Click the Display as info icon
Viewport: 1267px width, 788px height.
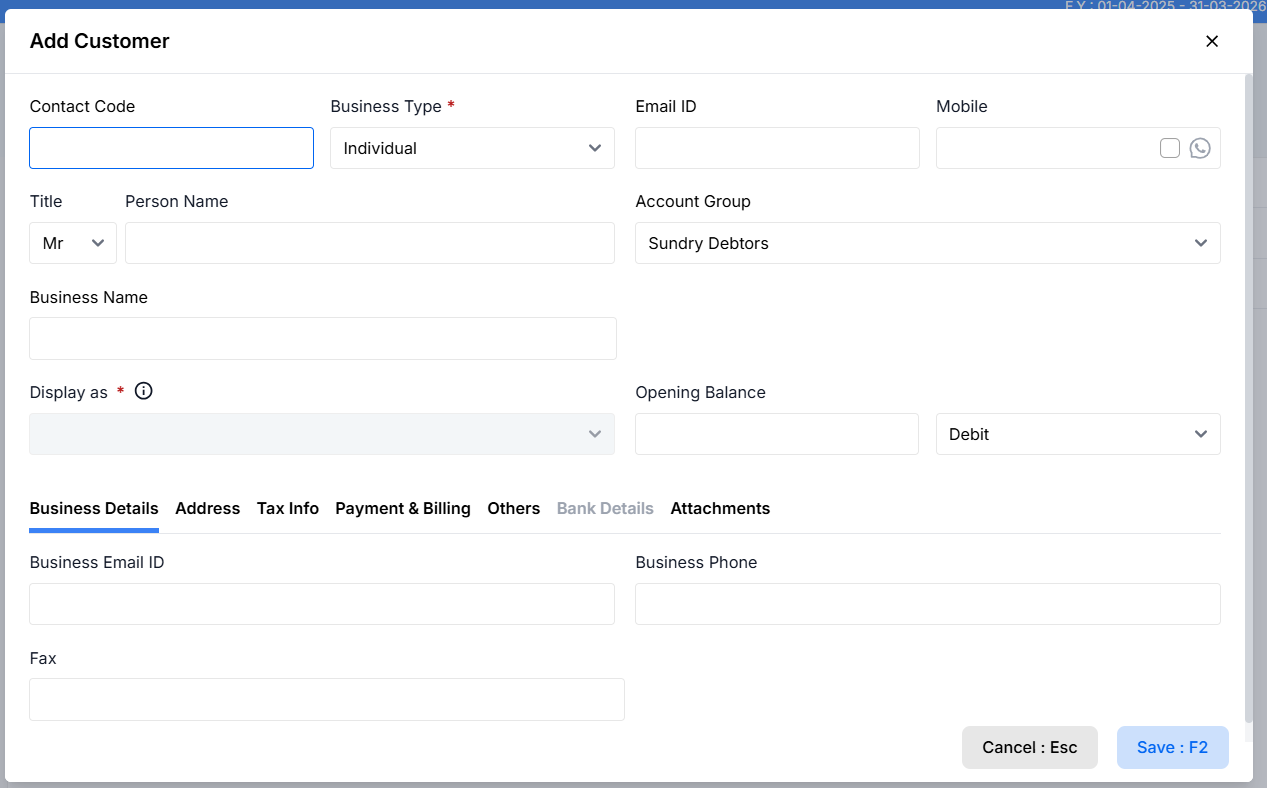(x=144, y=391)
